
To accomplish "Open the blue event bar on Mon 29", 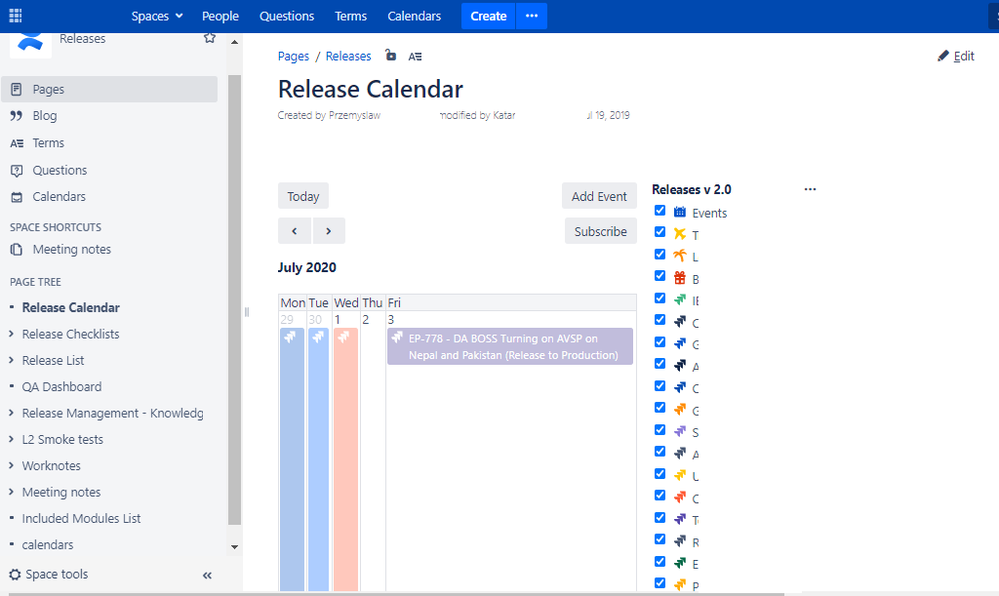I will [x=292, y=459].
